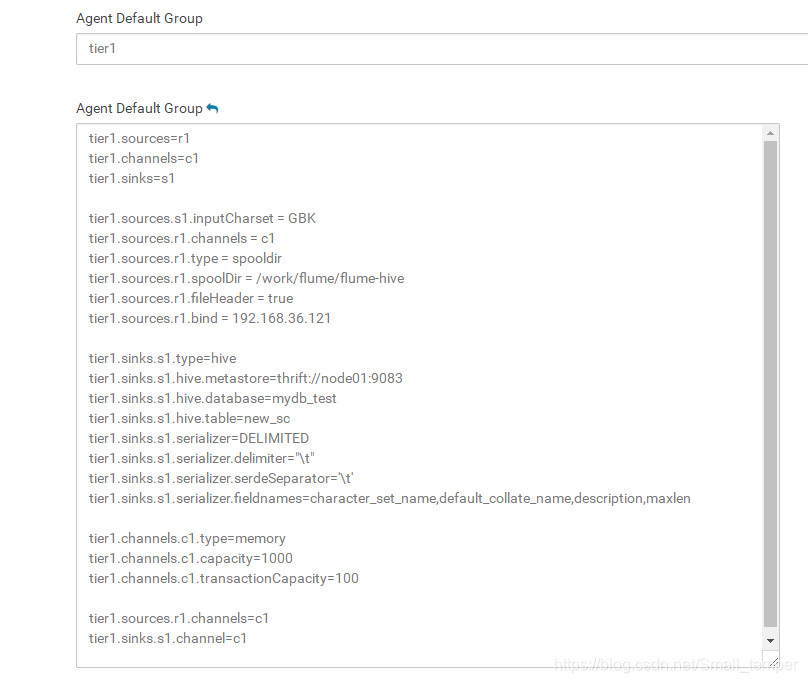Screen dimensions: 808x683
Task: Click the 'tier1.sources.r1.channels=c1' last-block line
Action: [179, 619]
